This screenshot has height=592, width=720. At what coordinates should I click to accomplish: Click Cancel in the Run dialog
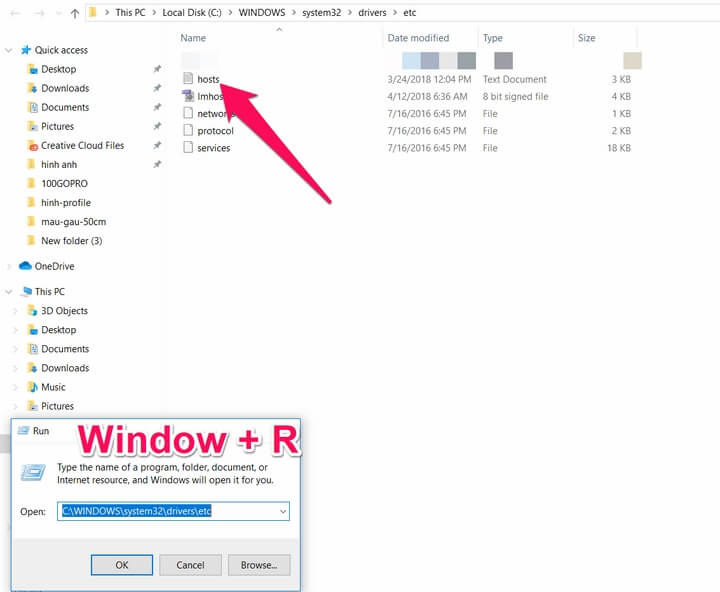[x=191, y=565]
